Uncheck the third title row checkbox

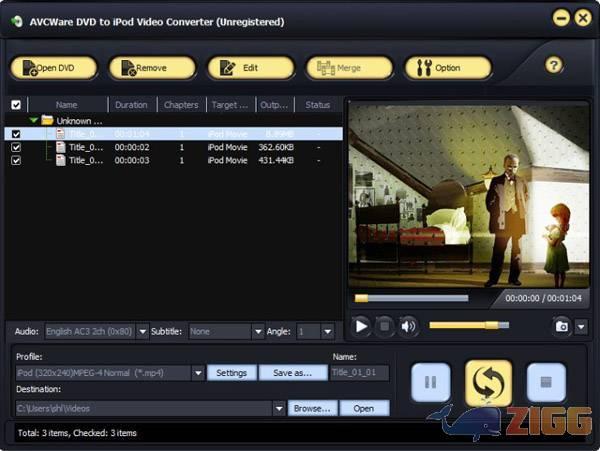click(15, 160)
